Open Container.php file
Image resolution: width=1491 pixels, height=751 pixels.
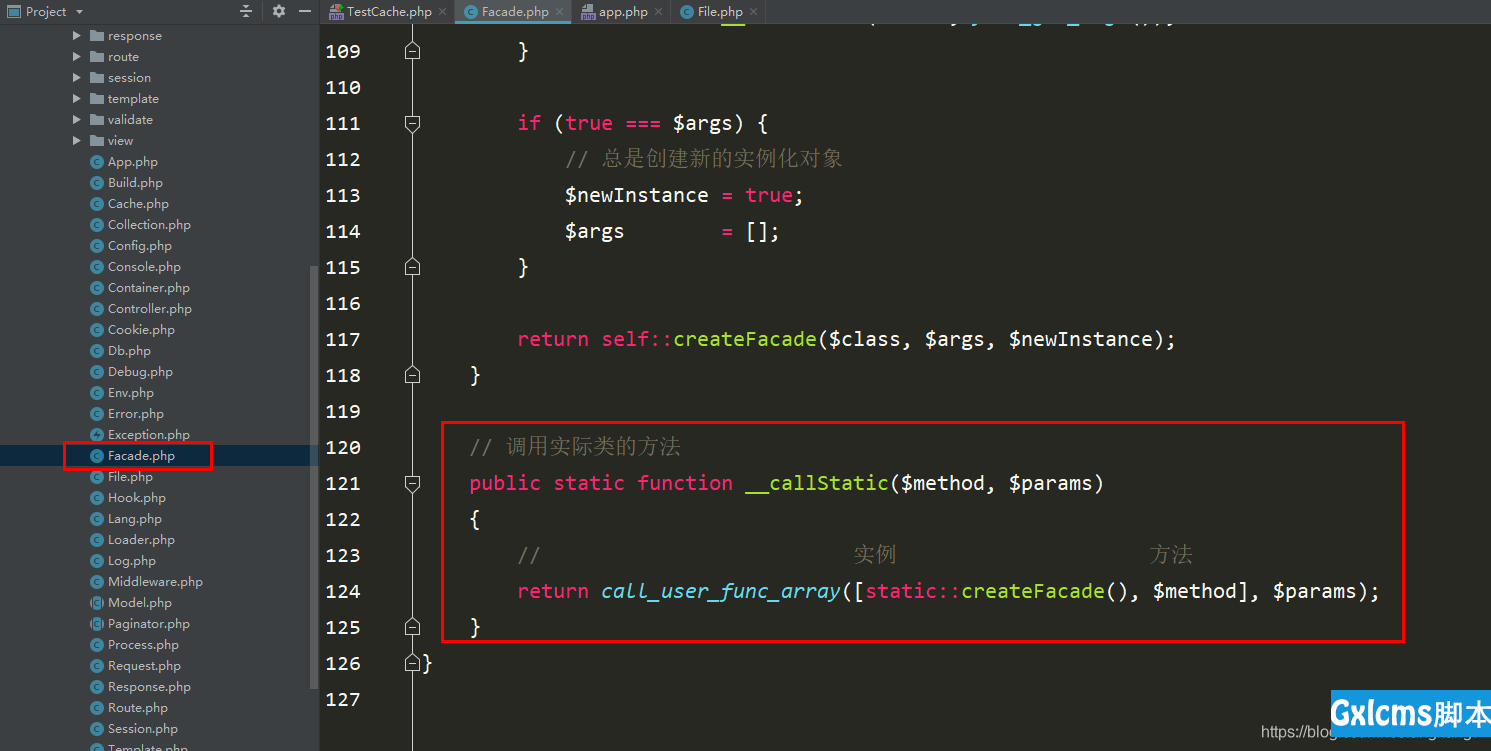coord(149,288)
